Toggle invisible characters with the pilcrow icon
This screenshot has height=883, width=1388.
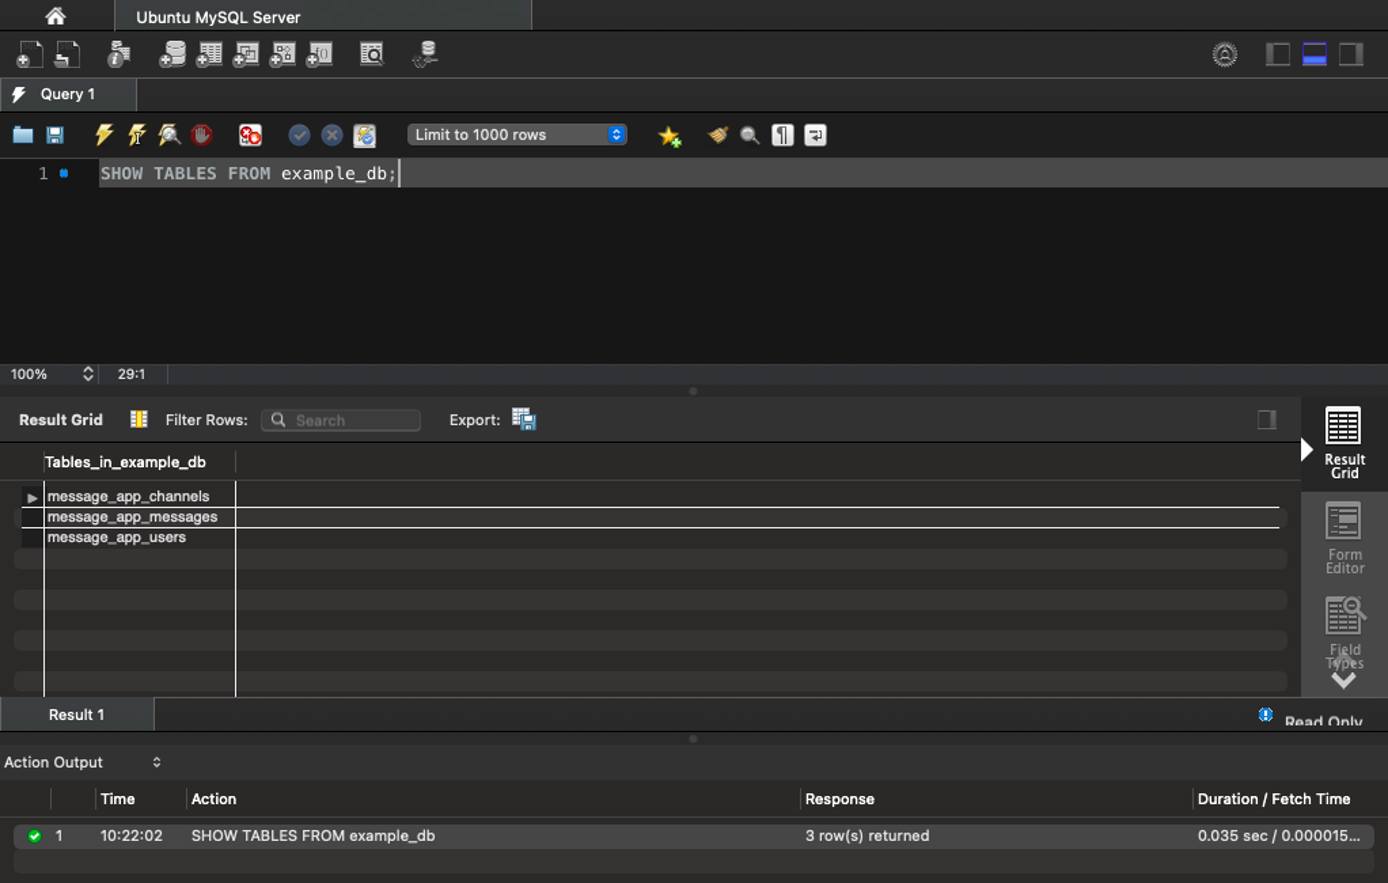783,135
